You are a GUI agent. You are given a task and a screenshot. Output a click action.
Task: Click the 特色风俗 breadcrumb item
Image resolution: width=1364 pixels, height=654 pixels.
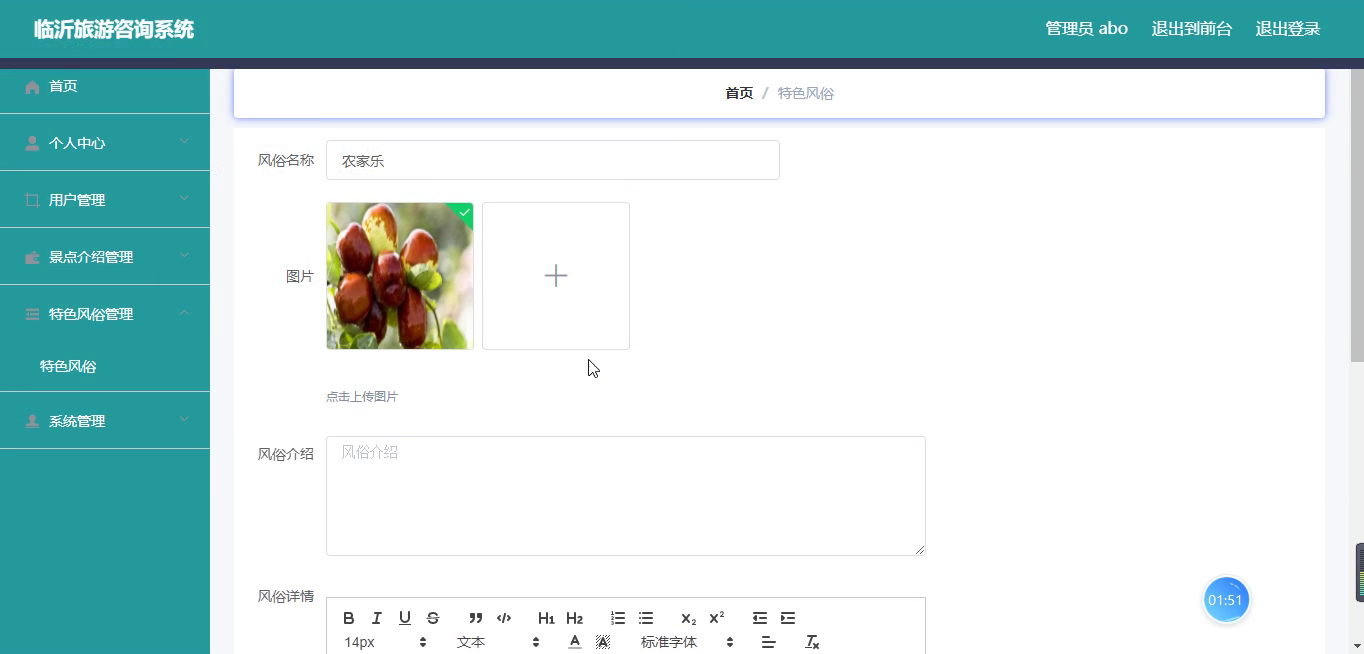coord(806,93)
